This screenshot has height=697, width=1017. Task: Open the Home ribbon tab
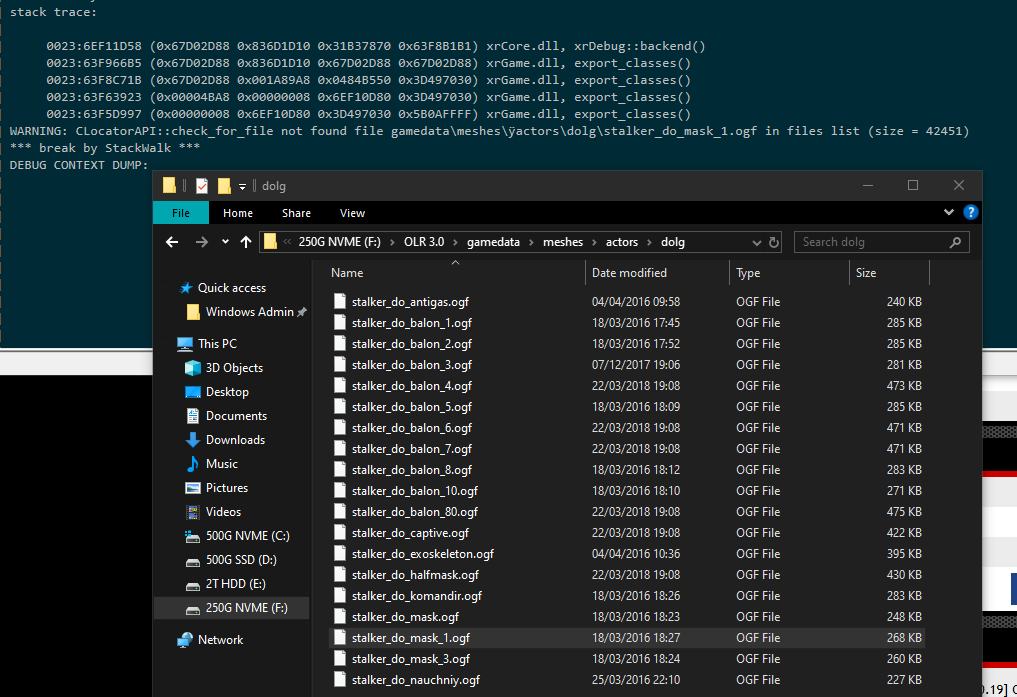coord(238,213)
